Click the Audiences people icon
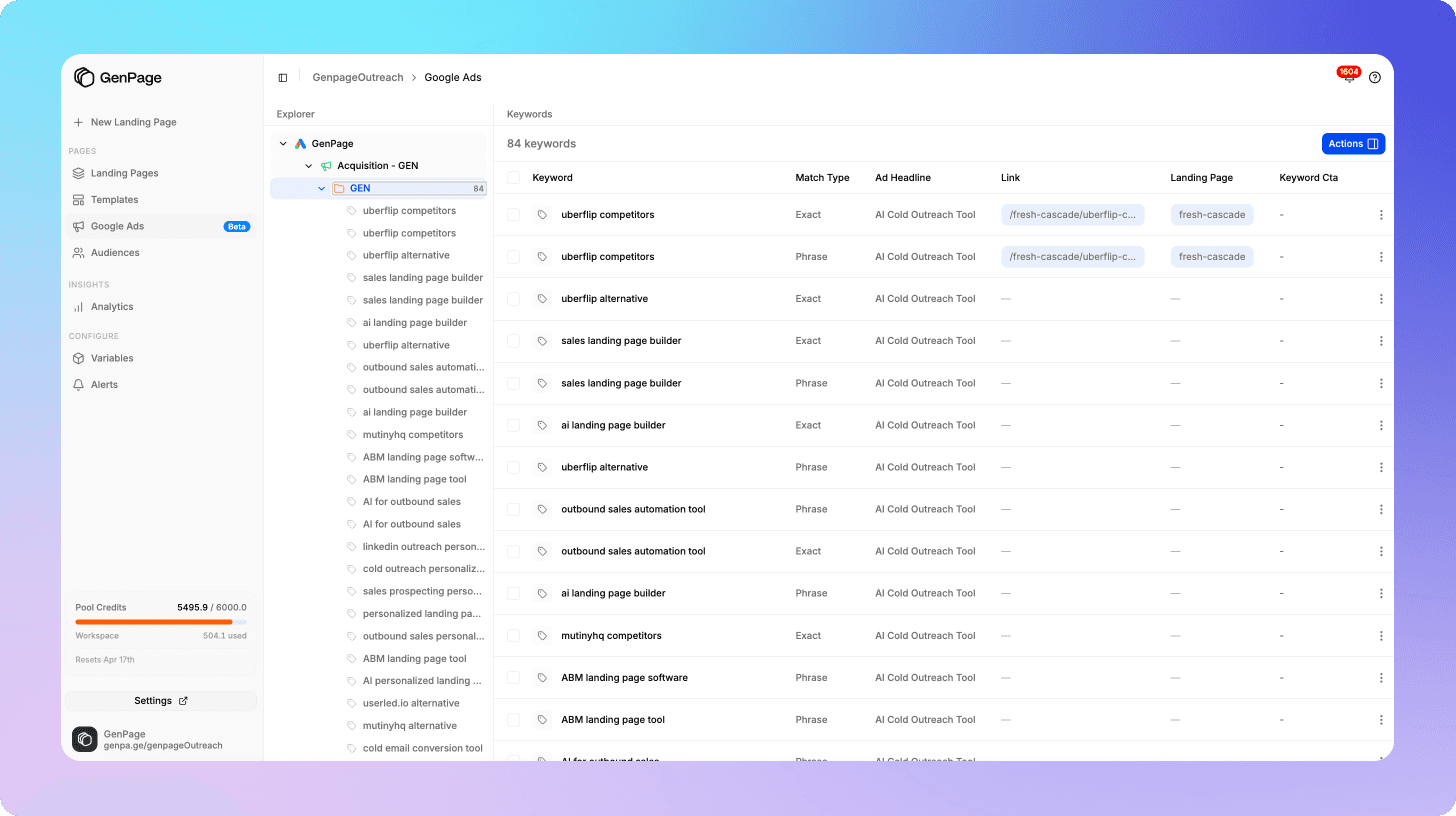This screenshot has height=816, width=1456. (78, 253)
